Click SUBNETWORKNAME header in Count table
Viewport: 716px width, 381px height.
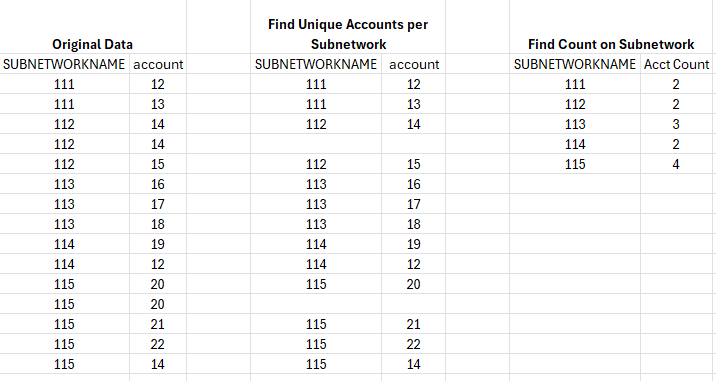tap(575, 64)
